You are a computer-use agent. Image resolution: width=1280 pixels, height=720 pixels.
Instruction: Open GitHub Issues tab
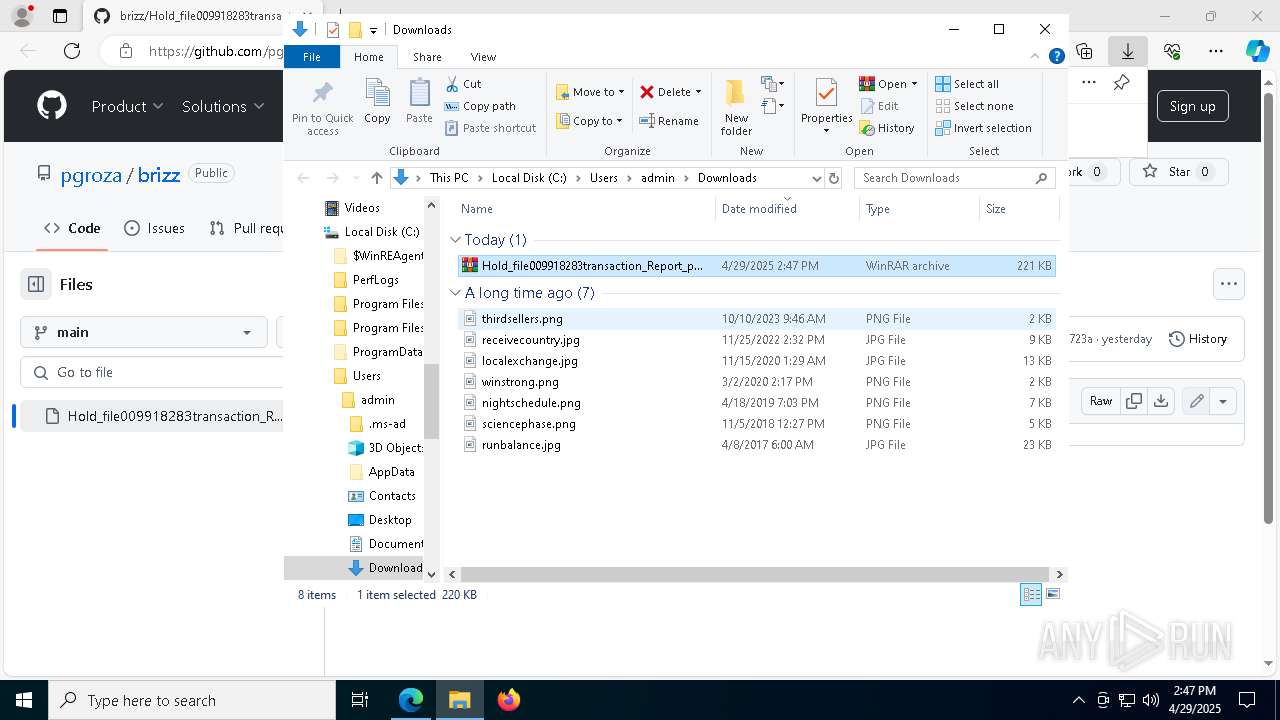(x=155, y=228)
